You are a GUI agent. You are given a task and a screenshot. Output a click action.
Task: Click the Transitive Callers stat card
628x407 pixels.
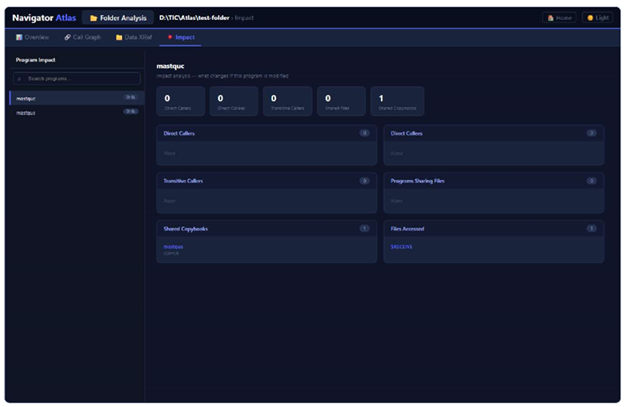288,101
